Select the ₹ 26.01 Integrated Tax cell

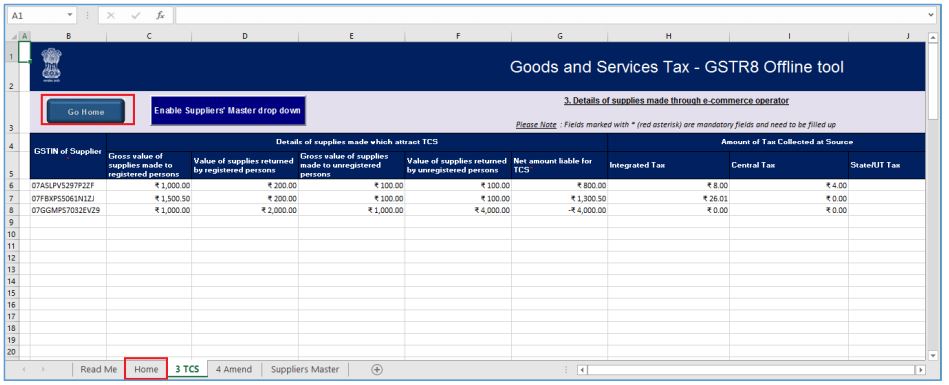pyautogui.click(x=668, y=198)
